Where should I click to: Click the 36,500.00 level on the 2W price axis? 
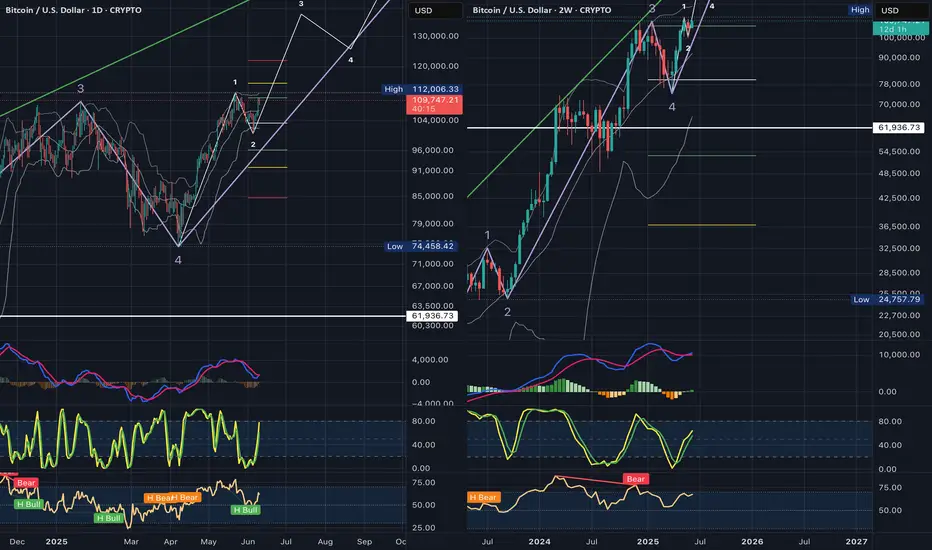pyautogui.click(x=899, y=226)
